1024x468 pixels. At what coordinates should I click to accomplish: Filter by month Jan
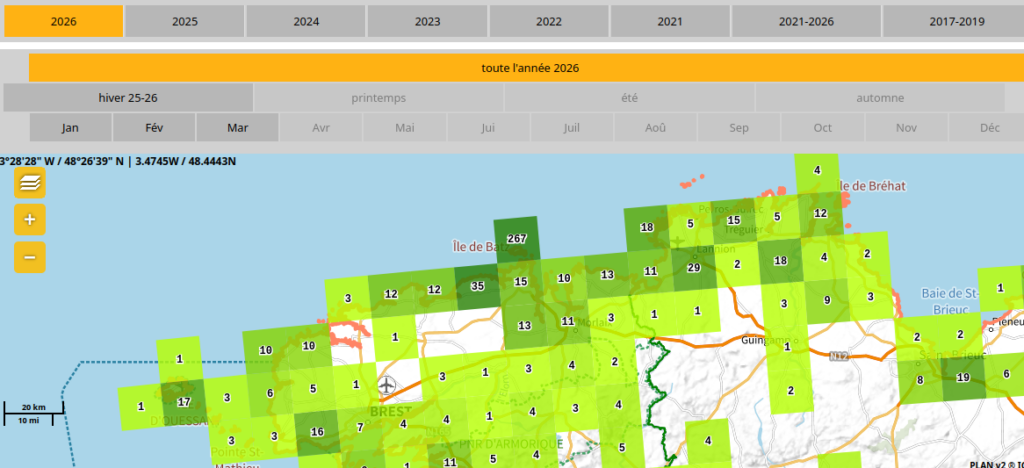pos(70,128)
